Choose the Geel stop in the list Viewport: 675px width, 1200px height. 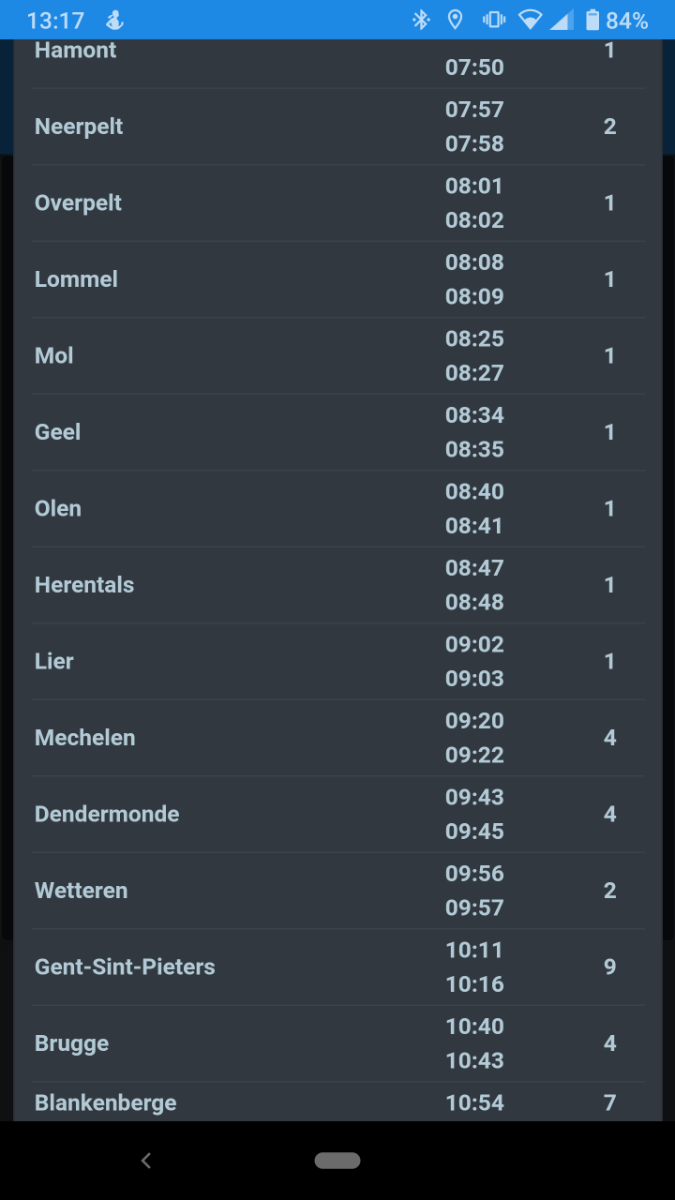coord(58,432)
